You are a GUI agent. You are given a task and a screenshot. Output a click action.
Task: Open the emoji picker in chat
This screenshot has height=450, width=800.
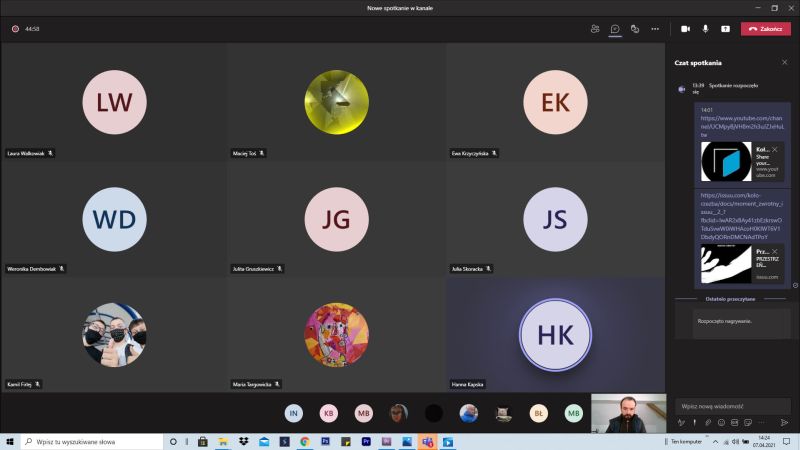(x=720, y=423)
